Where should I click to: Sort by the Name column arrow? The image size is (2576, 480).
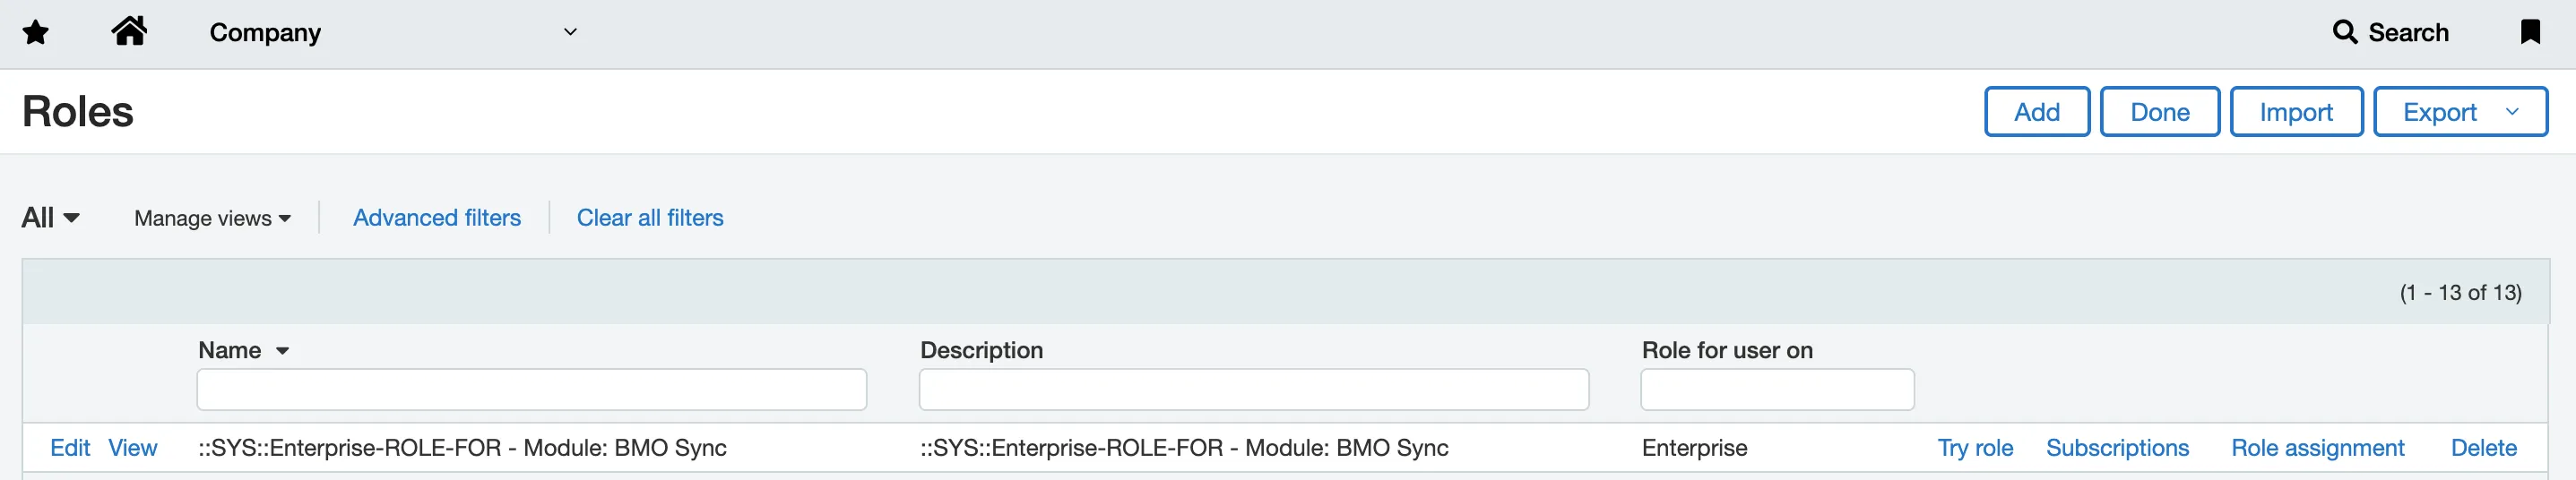(x=283, y=351)
